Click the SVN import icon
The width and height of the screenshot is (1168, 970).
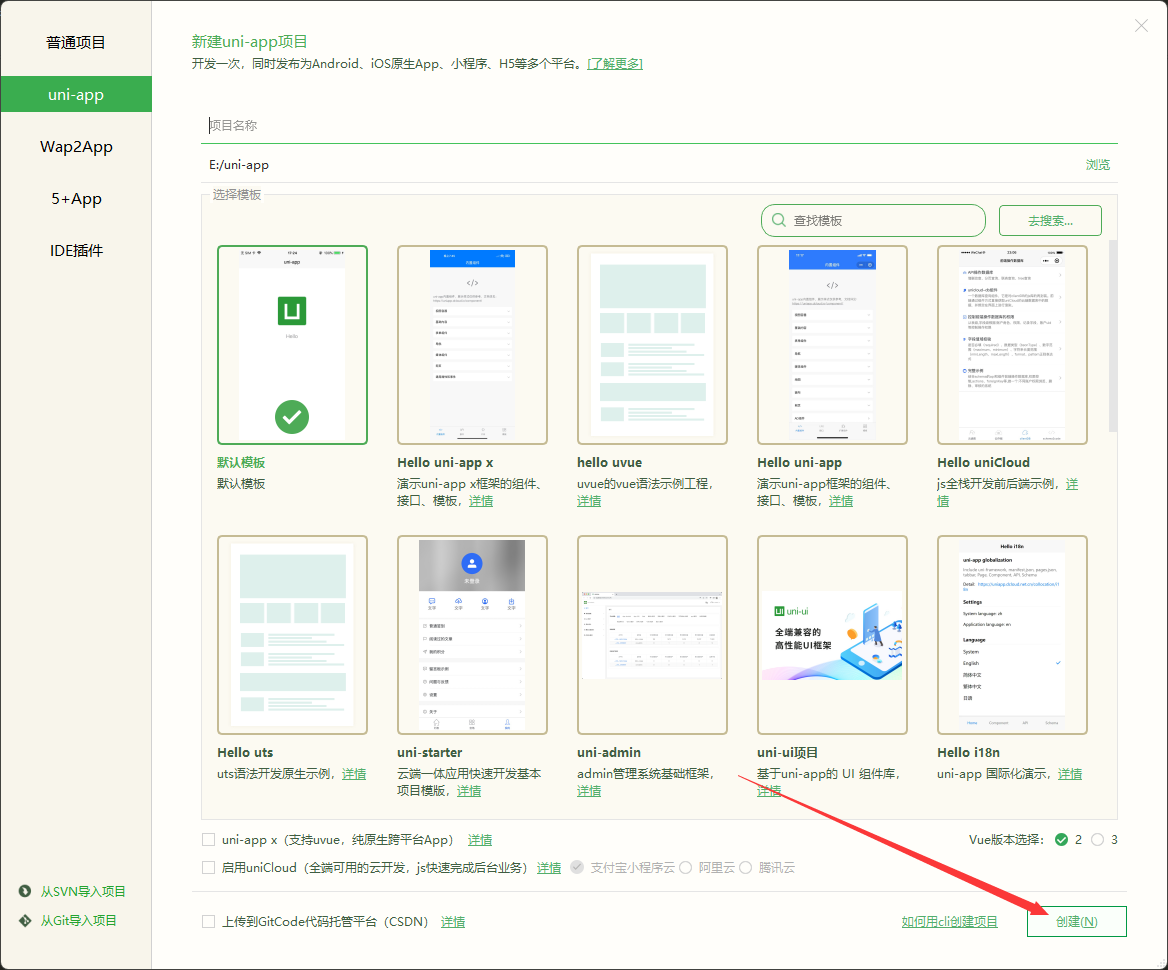pyautogui.click(x=25, y=891)
